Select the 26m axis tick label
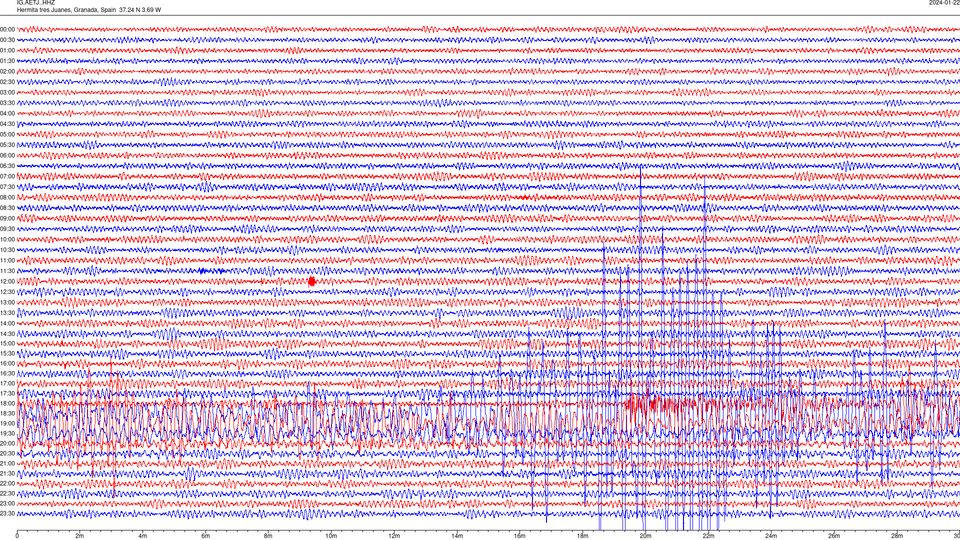 [x=834, y=536]
